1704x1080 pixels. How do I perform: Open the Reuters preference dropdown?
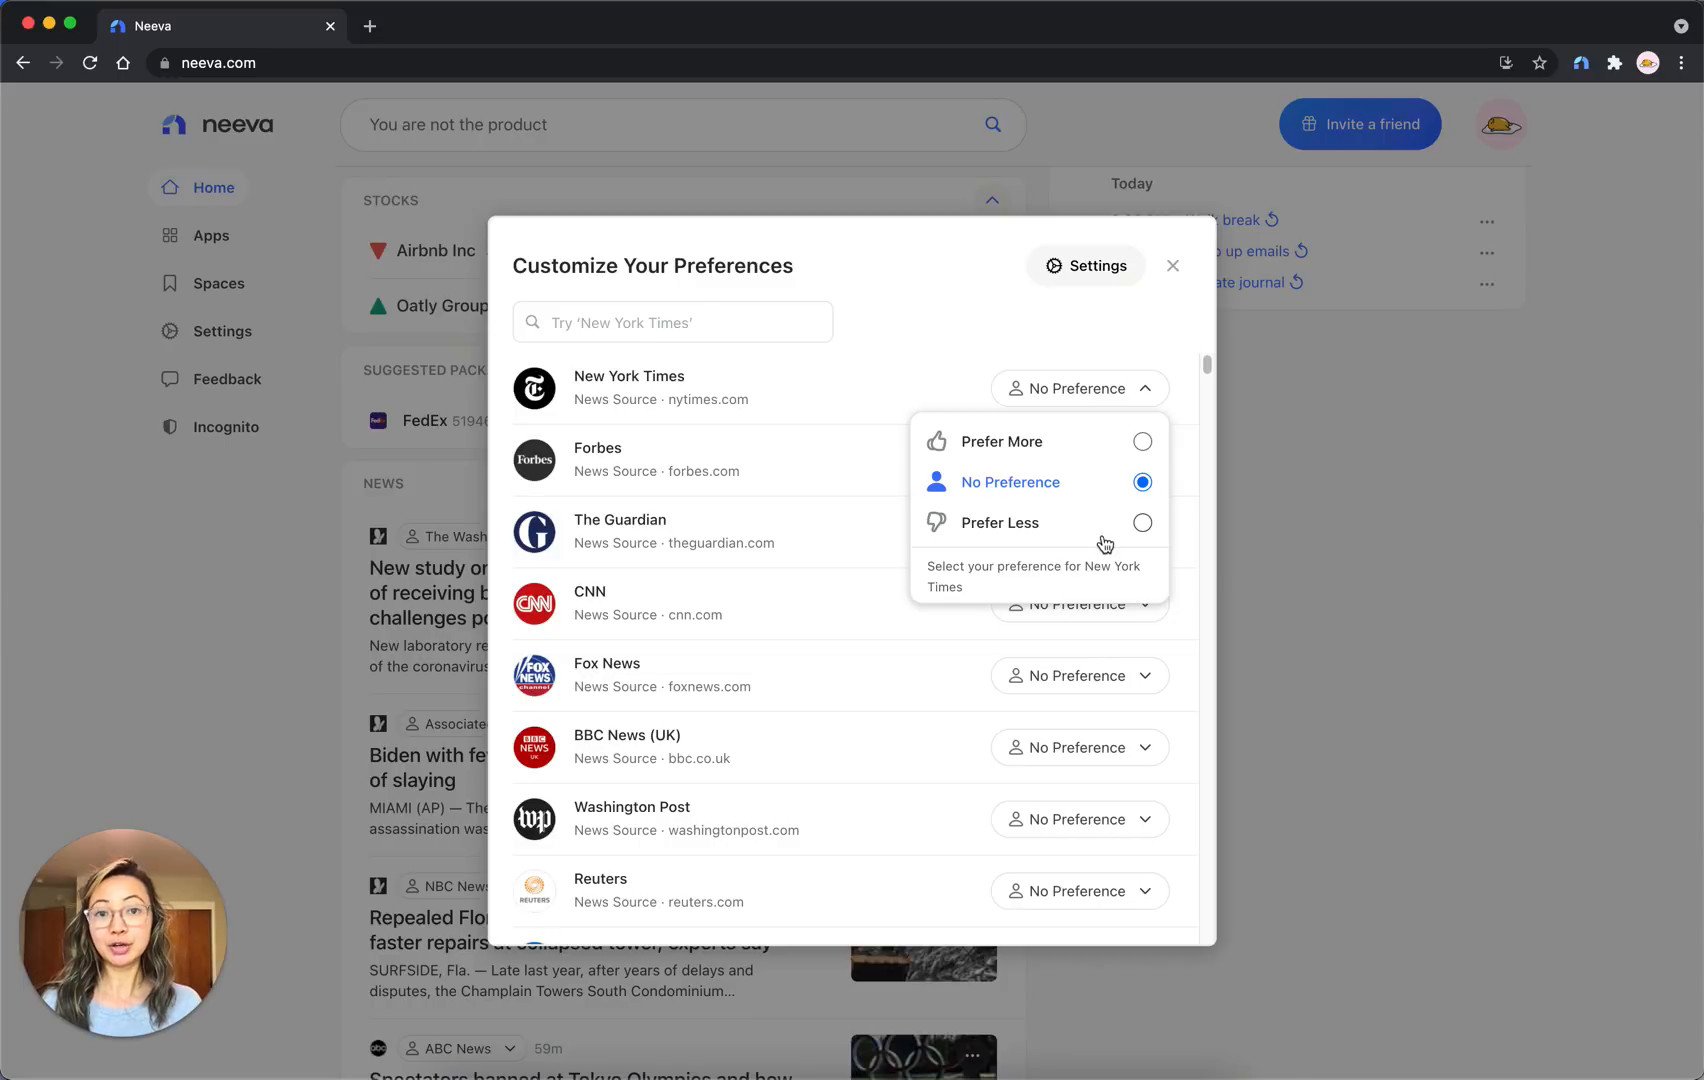click(x=1080, y=891)
